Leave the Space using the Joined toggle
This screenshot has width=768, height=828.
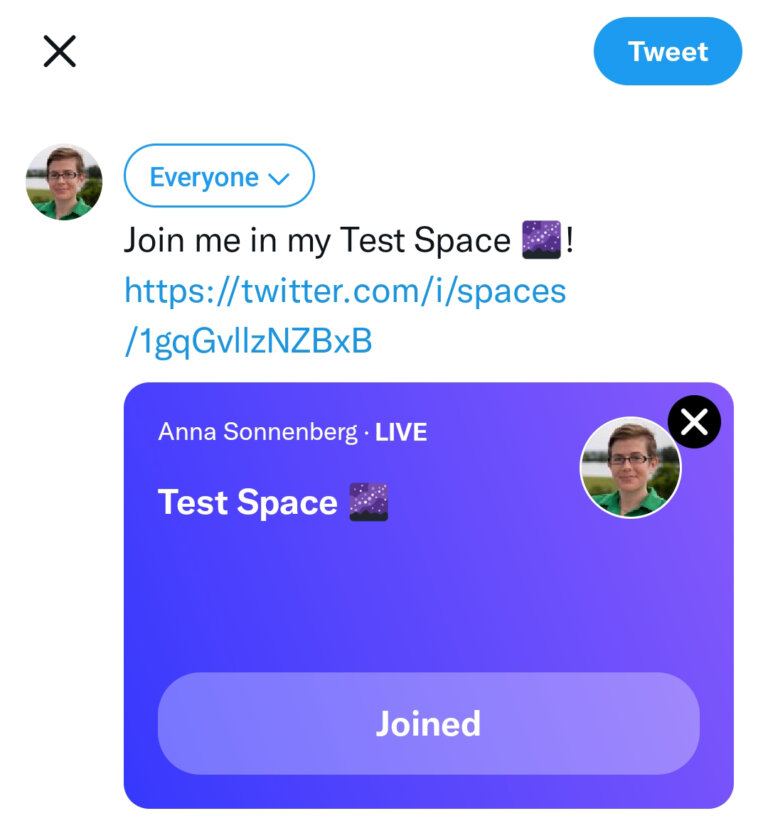(428, 723)
